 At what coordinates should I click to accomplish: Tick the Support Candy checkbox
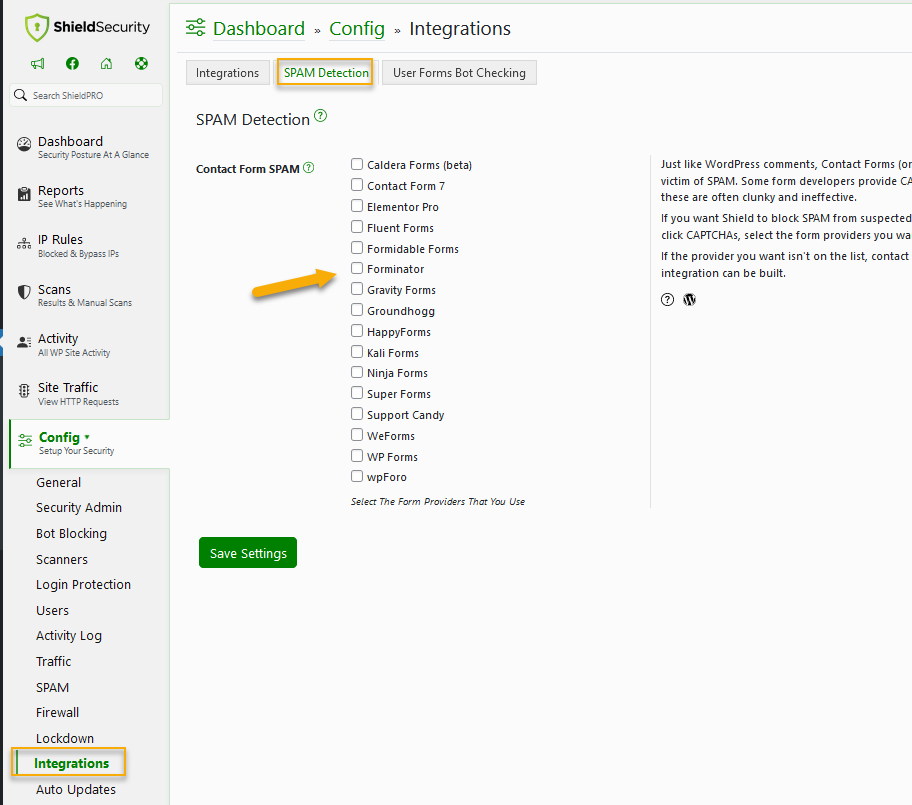(357, 414)
